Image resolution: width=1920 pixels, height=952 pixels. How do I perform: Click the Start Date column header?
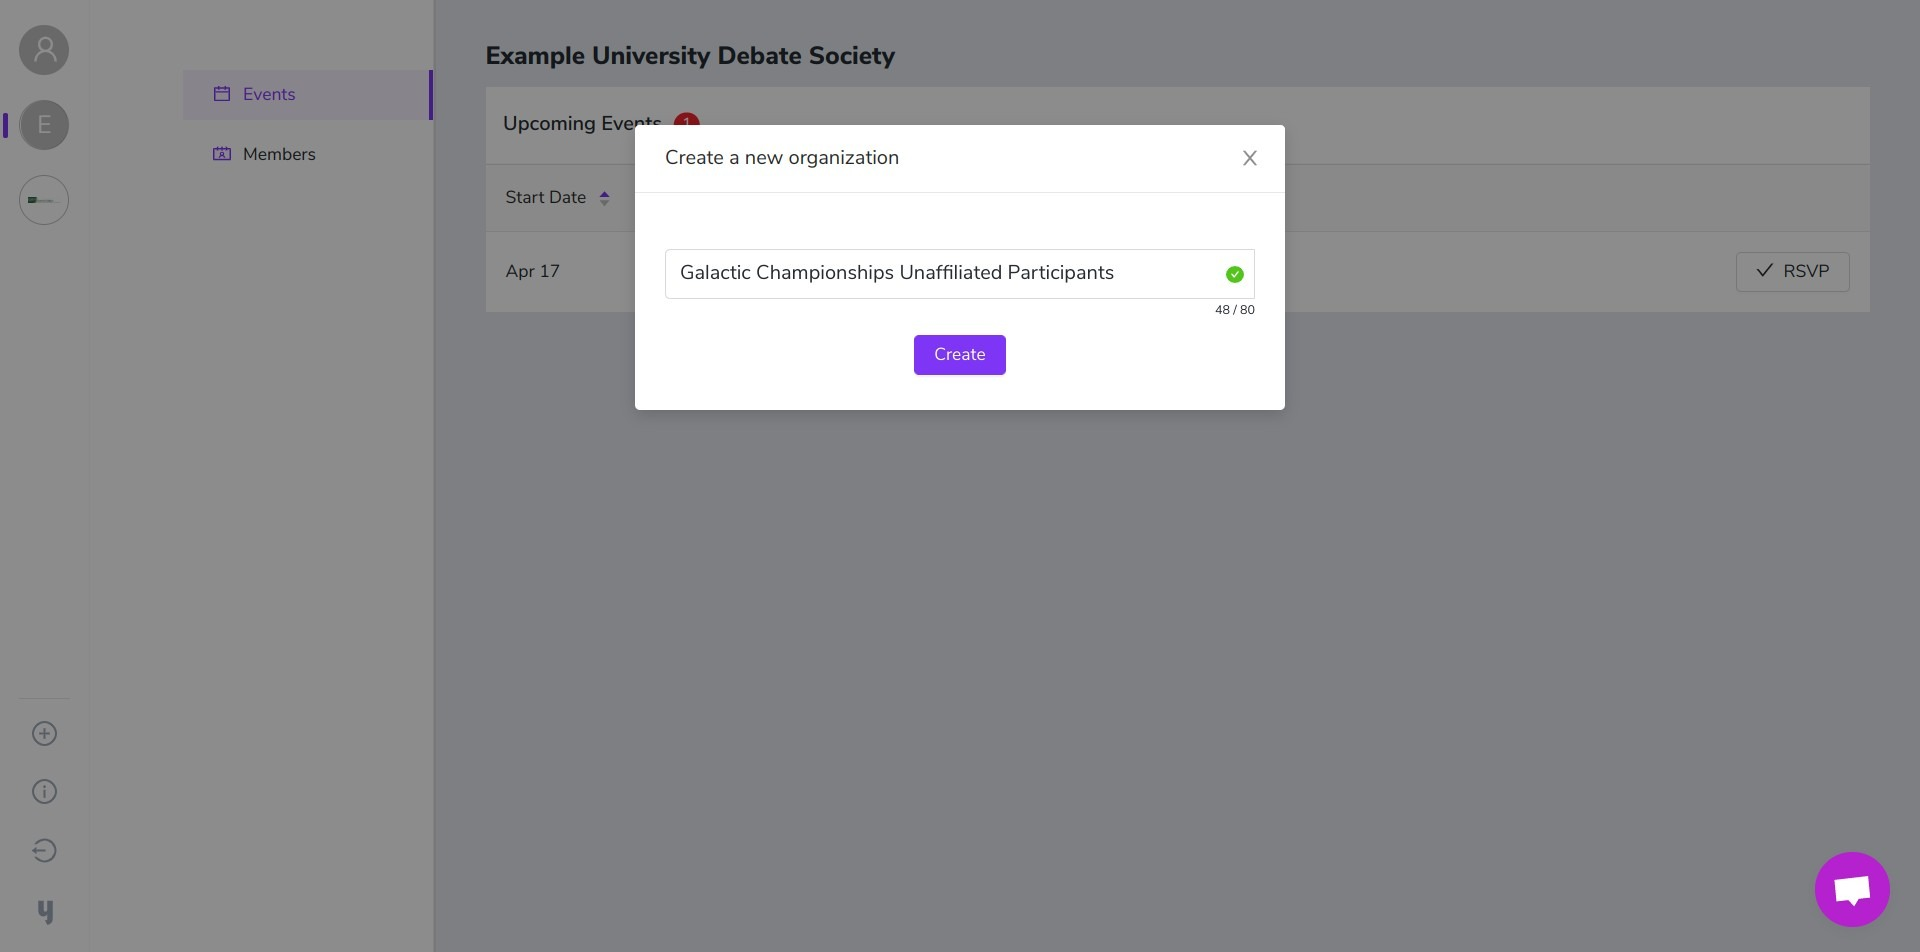(545, 198)
